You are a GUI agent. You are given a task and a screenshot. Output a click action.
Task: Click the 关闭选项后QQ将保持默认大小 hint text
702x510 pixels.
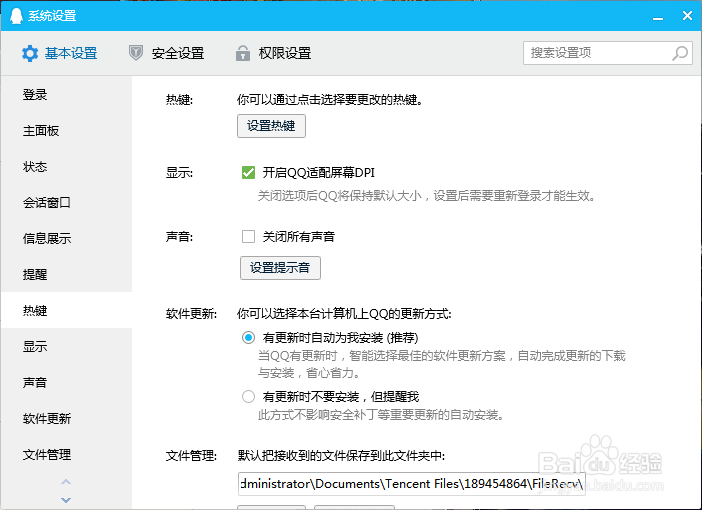point(427,196)
